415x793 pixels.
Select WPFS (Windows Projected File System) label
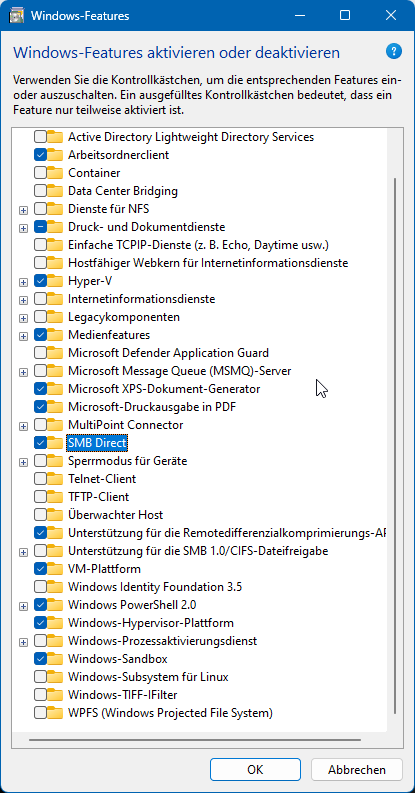(170, 713)
